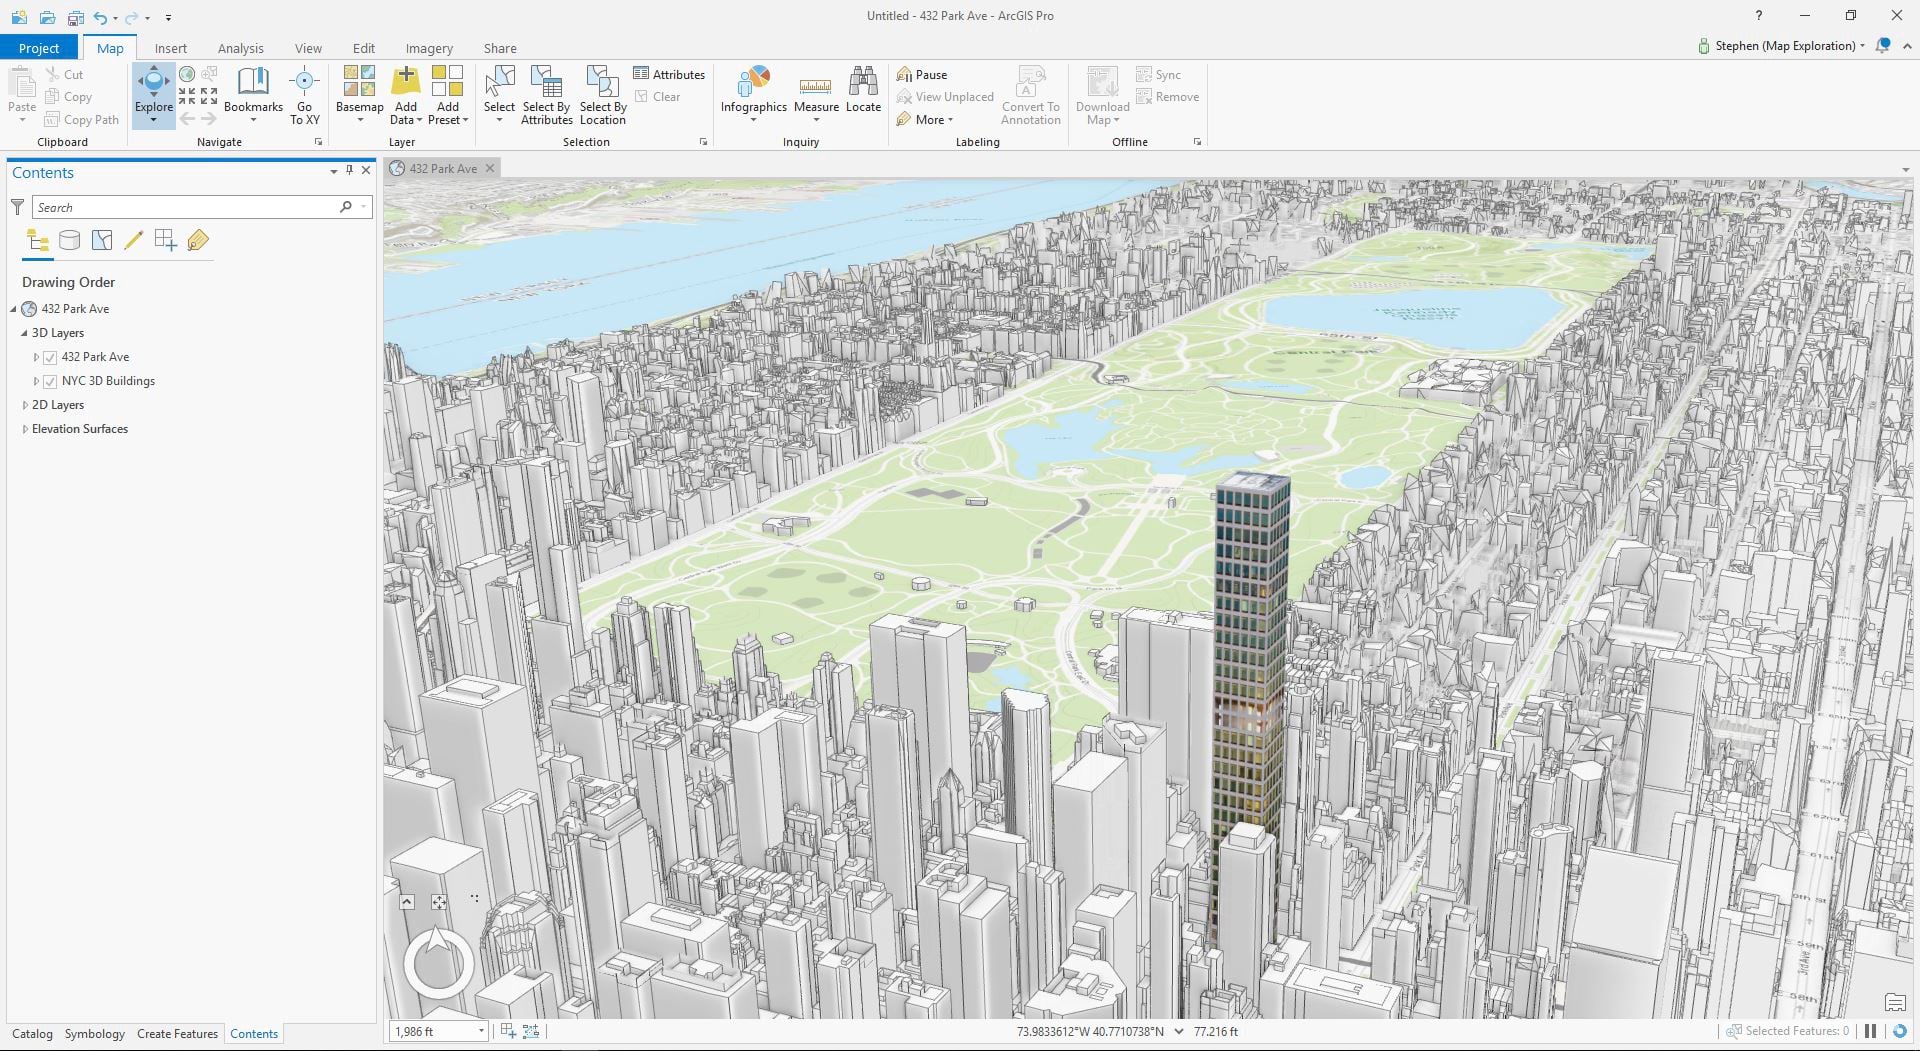This screenshot has width=1920, height=1051.
Task: Open the Measure tool
Action: (x=816, y=94)
